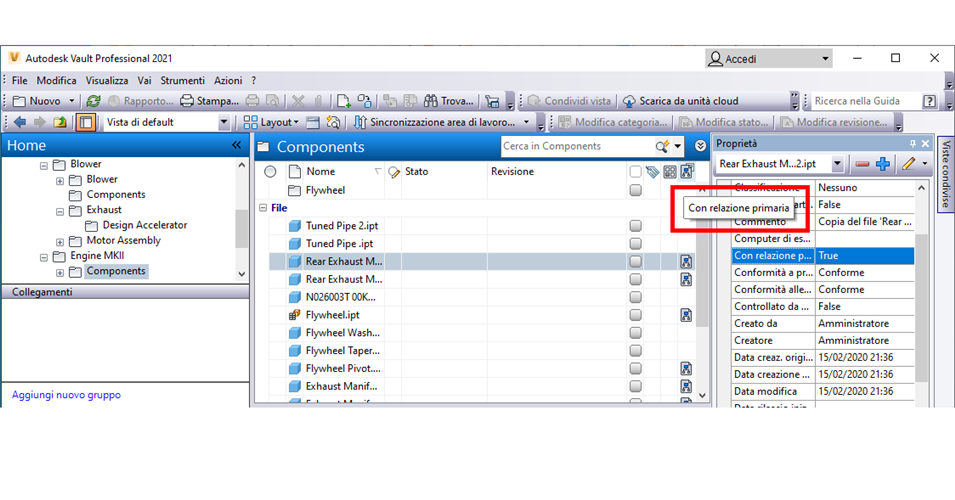Click the primary relation column header icon

tap(687, 172)
